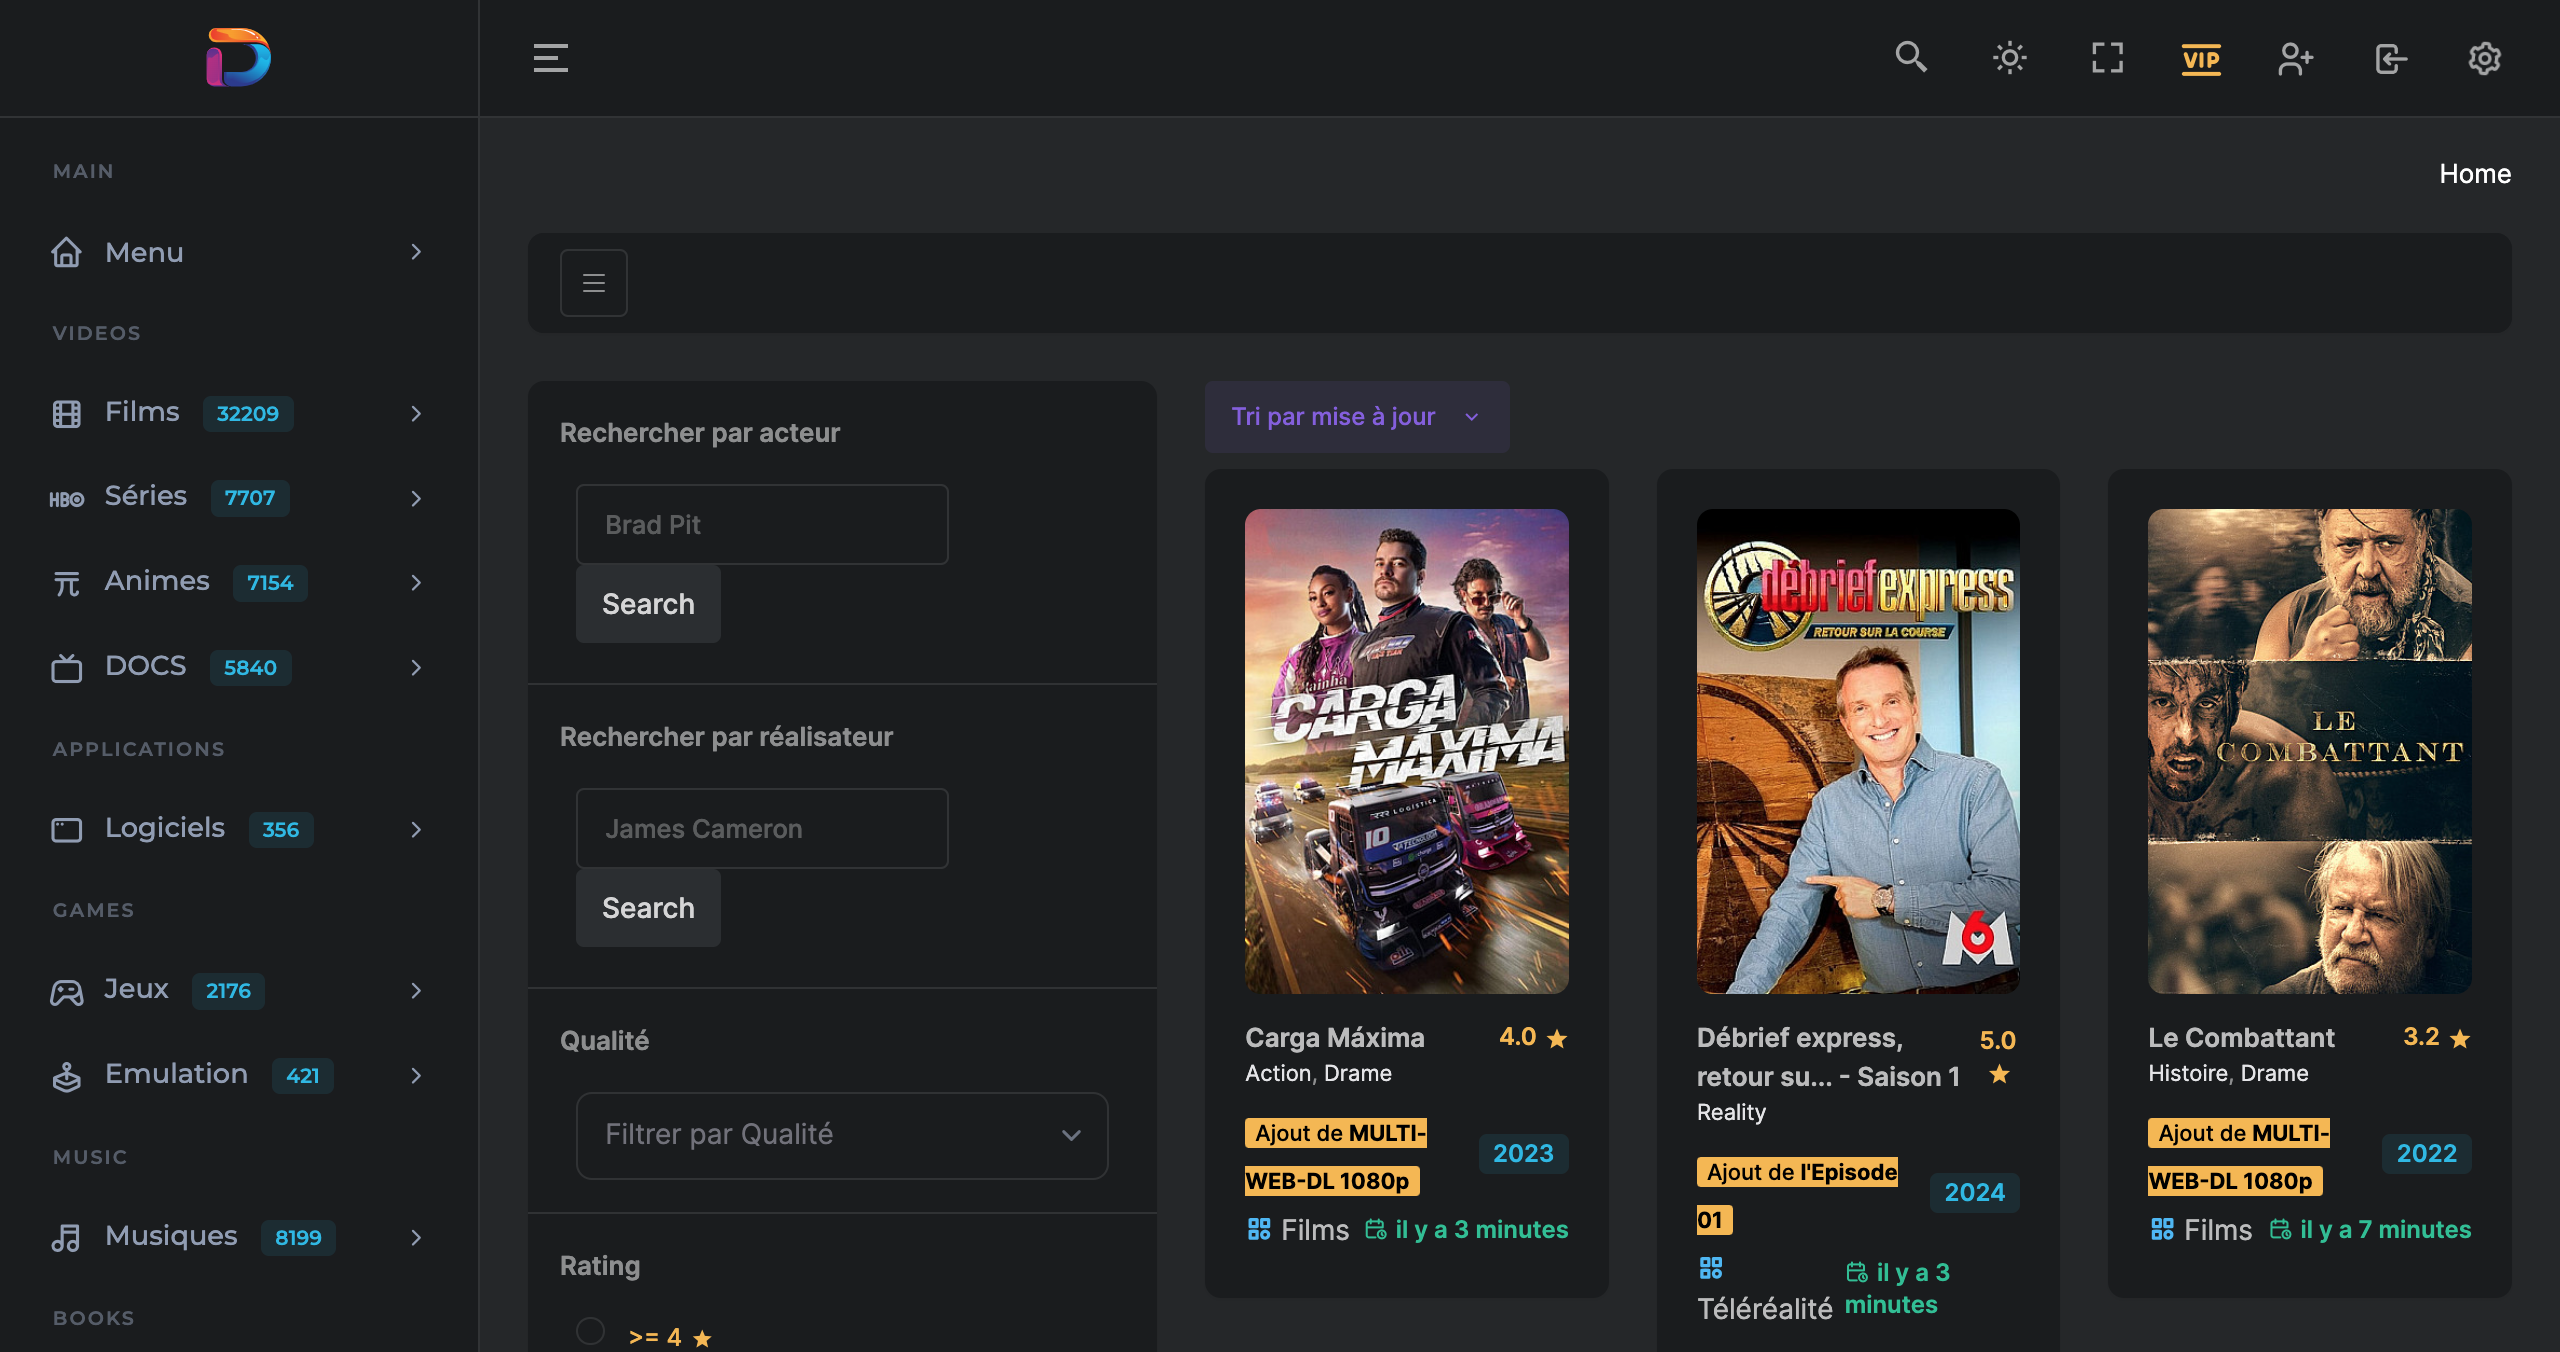This screenshot has height=1352, width=2560.
Task: Click the VIP icon in top bar
Action: [x=2201, y=58]
